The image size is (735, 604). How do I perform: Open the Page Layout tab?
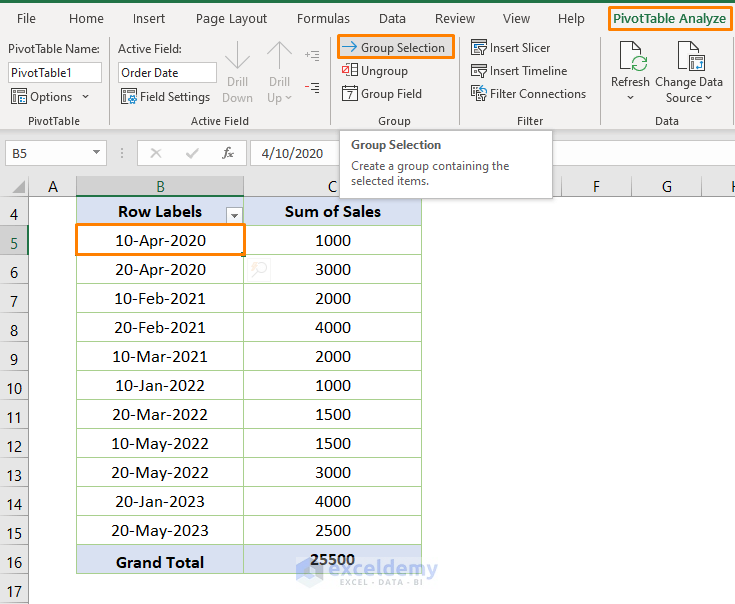(231, 19)
